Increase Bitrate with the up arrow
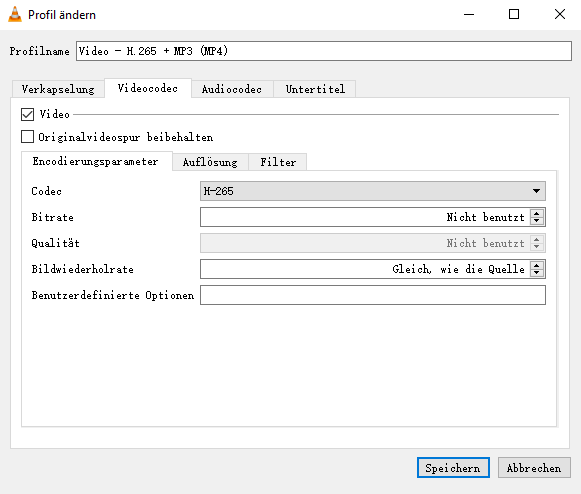 click(x=537, y=213)
